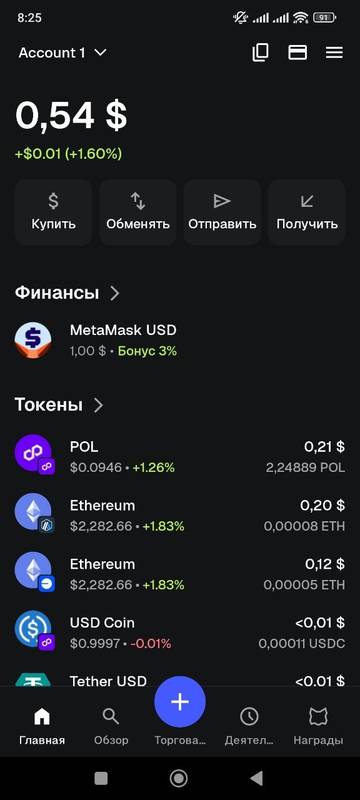This screenshot has width=360, height=800.
Task: Expand the Токены section chevron
Action: 98,405
